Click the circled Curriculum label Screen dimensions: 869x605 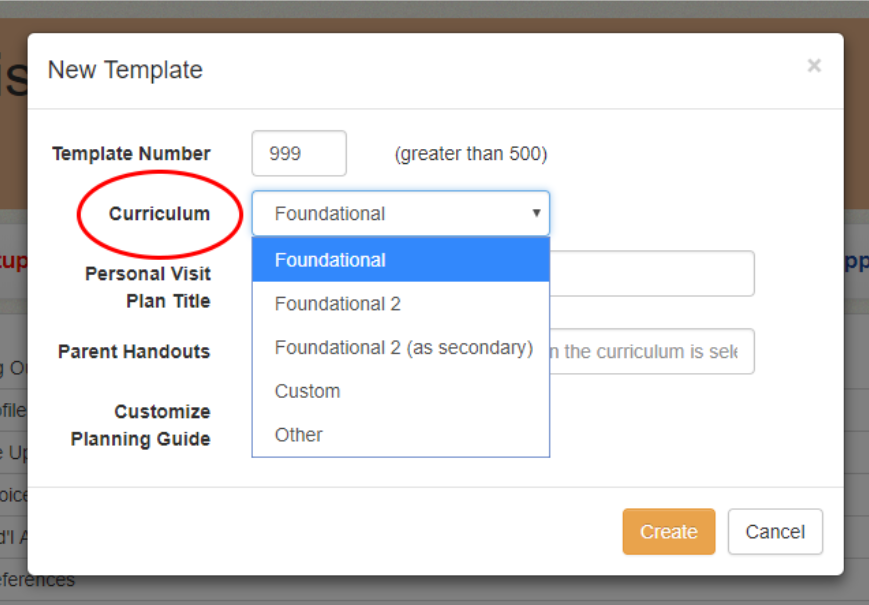click(x=160, y=214)
